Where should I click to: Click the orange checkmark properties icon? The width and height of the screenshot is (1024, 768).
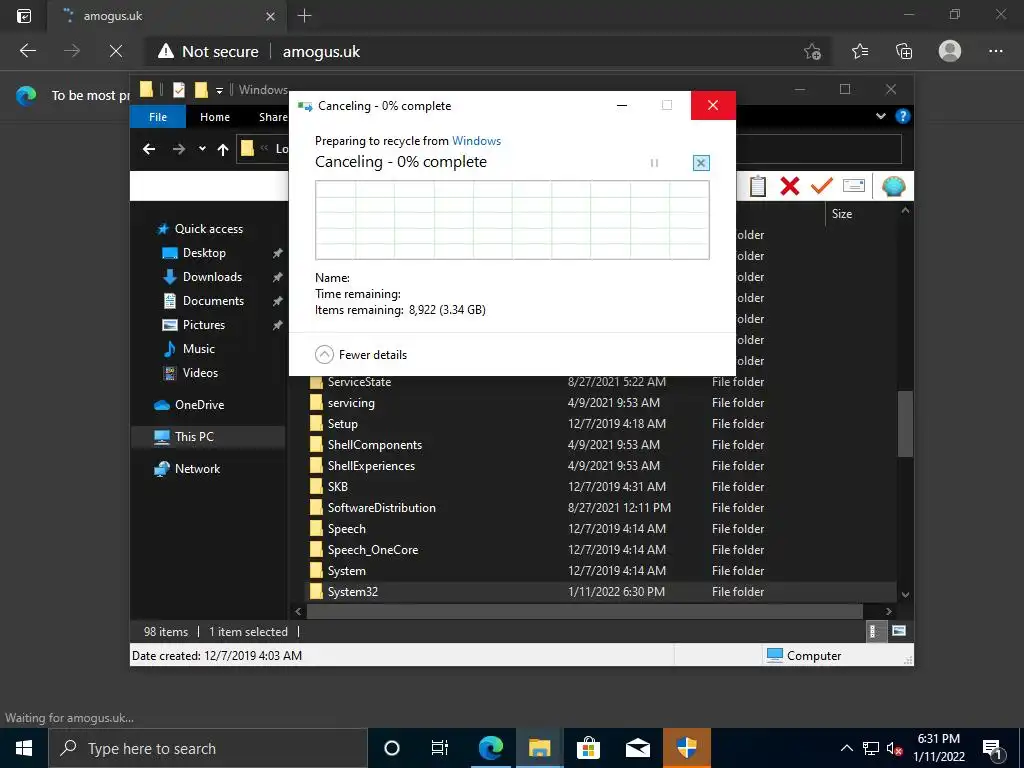click(822, 187)
